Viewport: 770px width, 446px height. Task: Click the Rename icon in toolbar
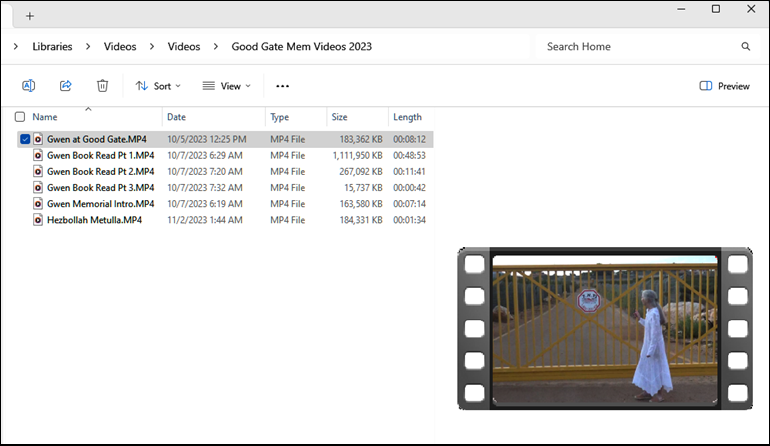[28, 86]
